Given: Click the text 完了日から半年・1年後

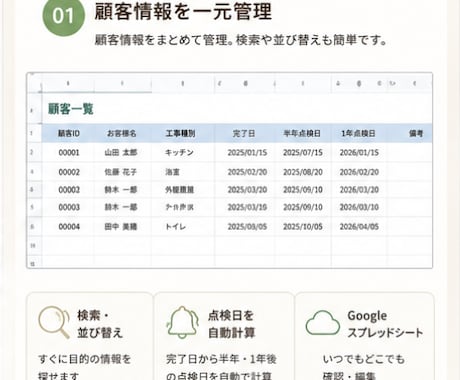Looking at the screenshot, I should pyautogui.click(x=221, y=359).
